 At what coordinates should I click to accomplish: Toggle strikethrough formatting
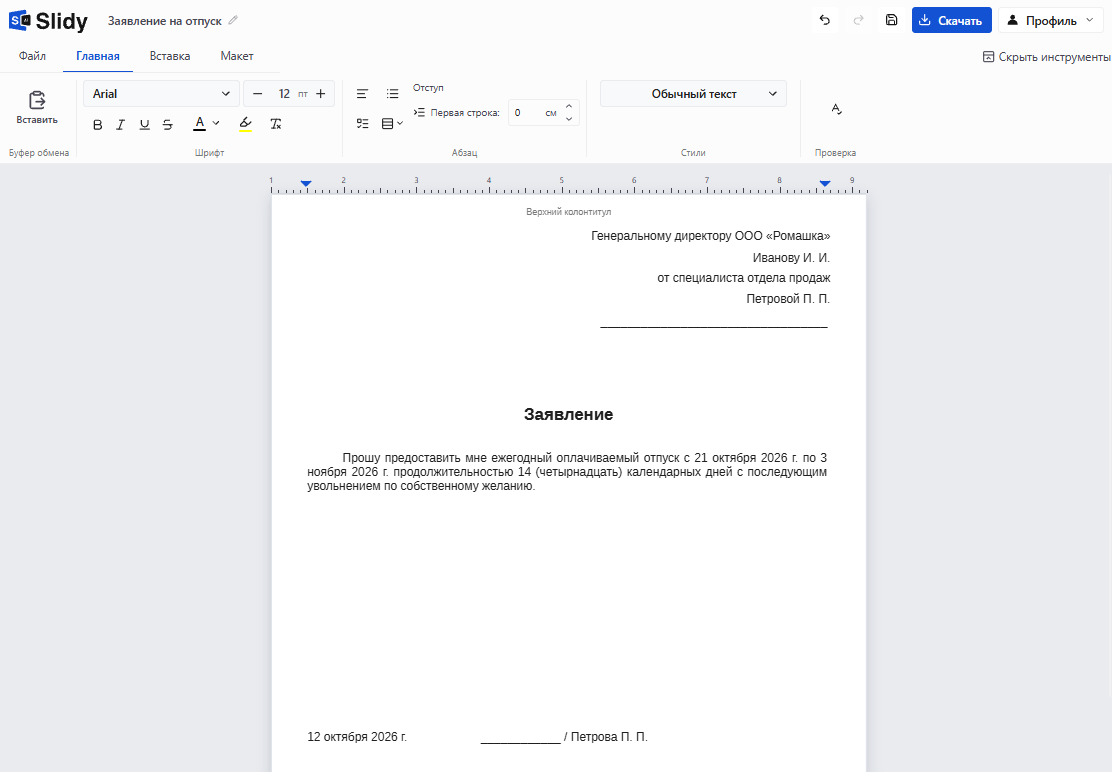(x=167, y=125)
